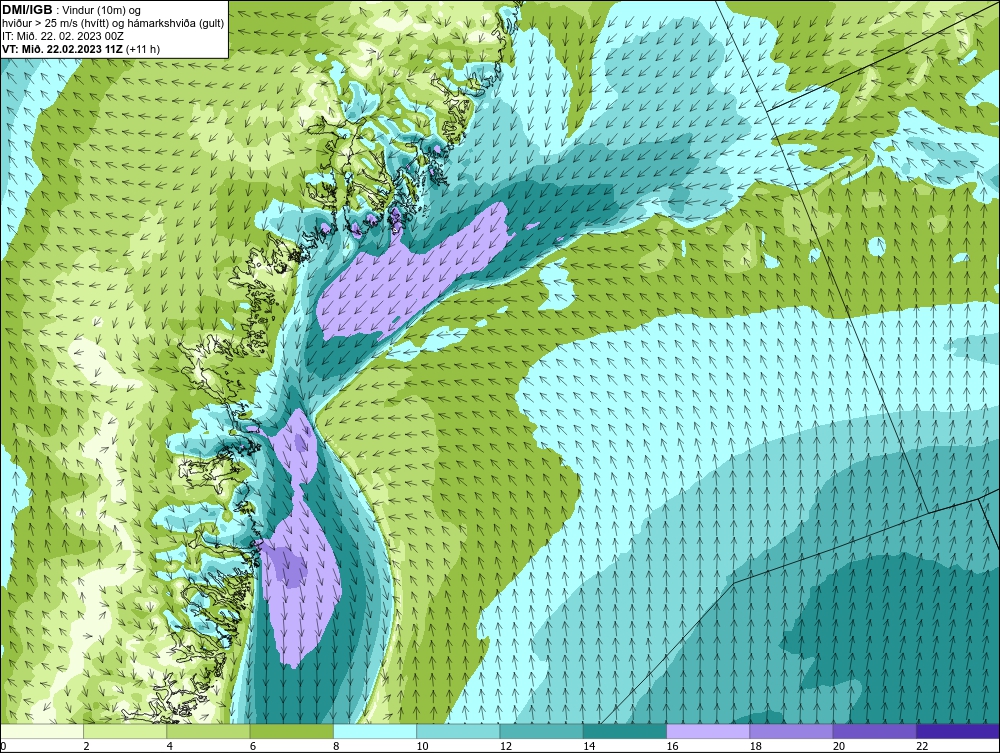Click the legend swatch between 20 and 22

(x=874, y=731)
